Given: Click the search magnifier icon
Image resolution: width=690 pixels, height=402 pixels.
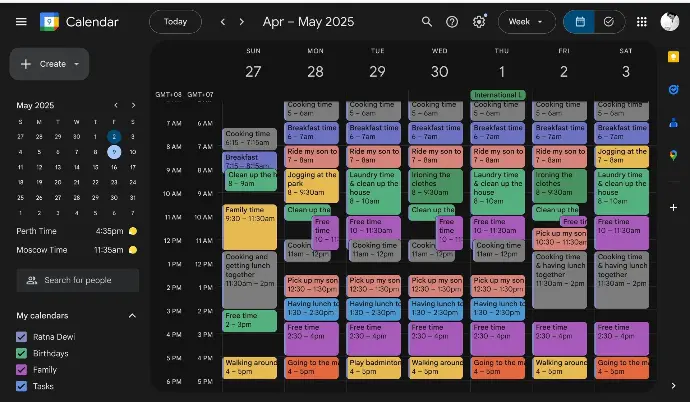Looking at the screenshot, I should 427,21.
